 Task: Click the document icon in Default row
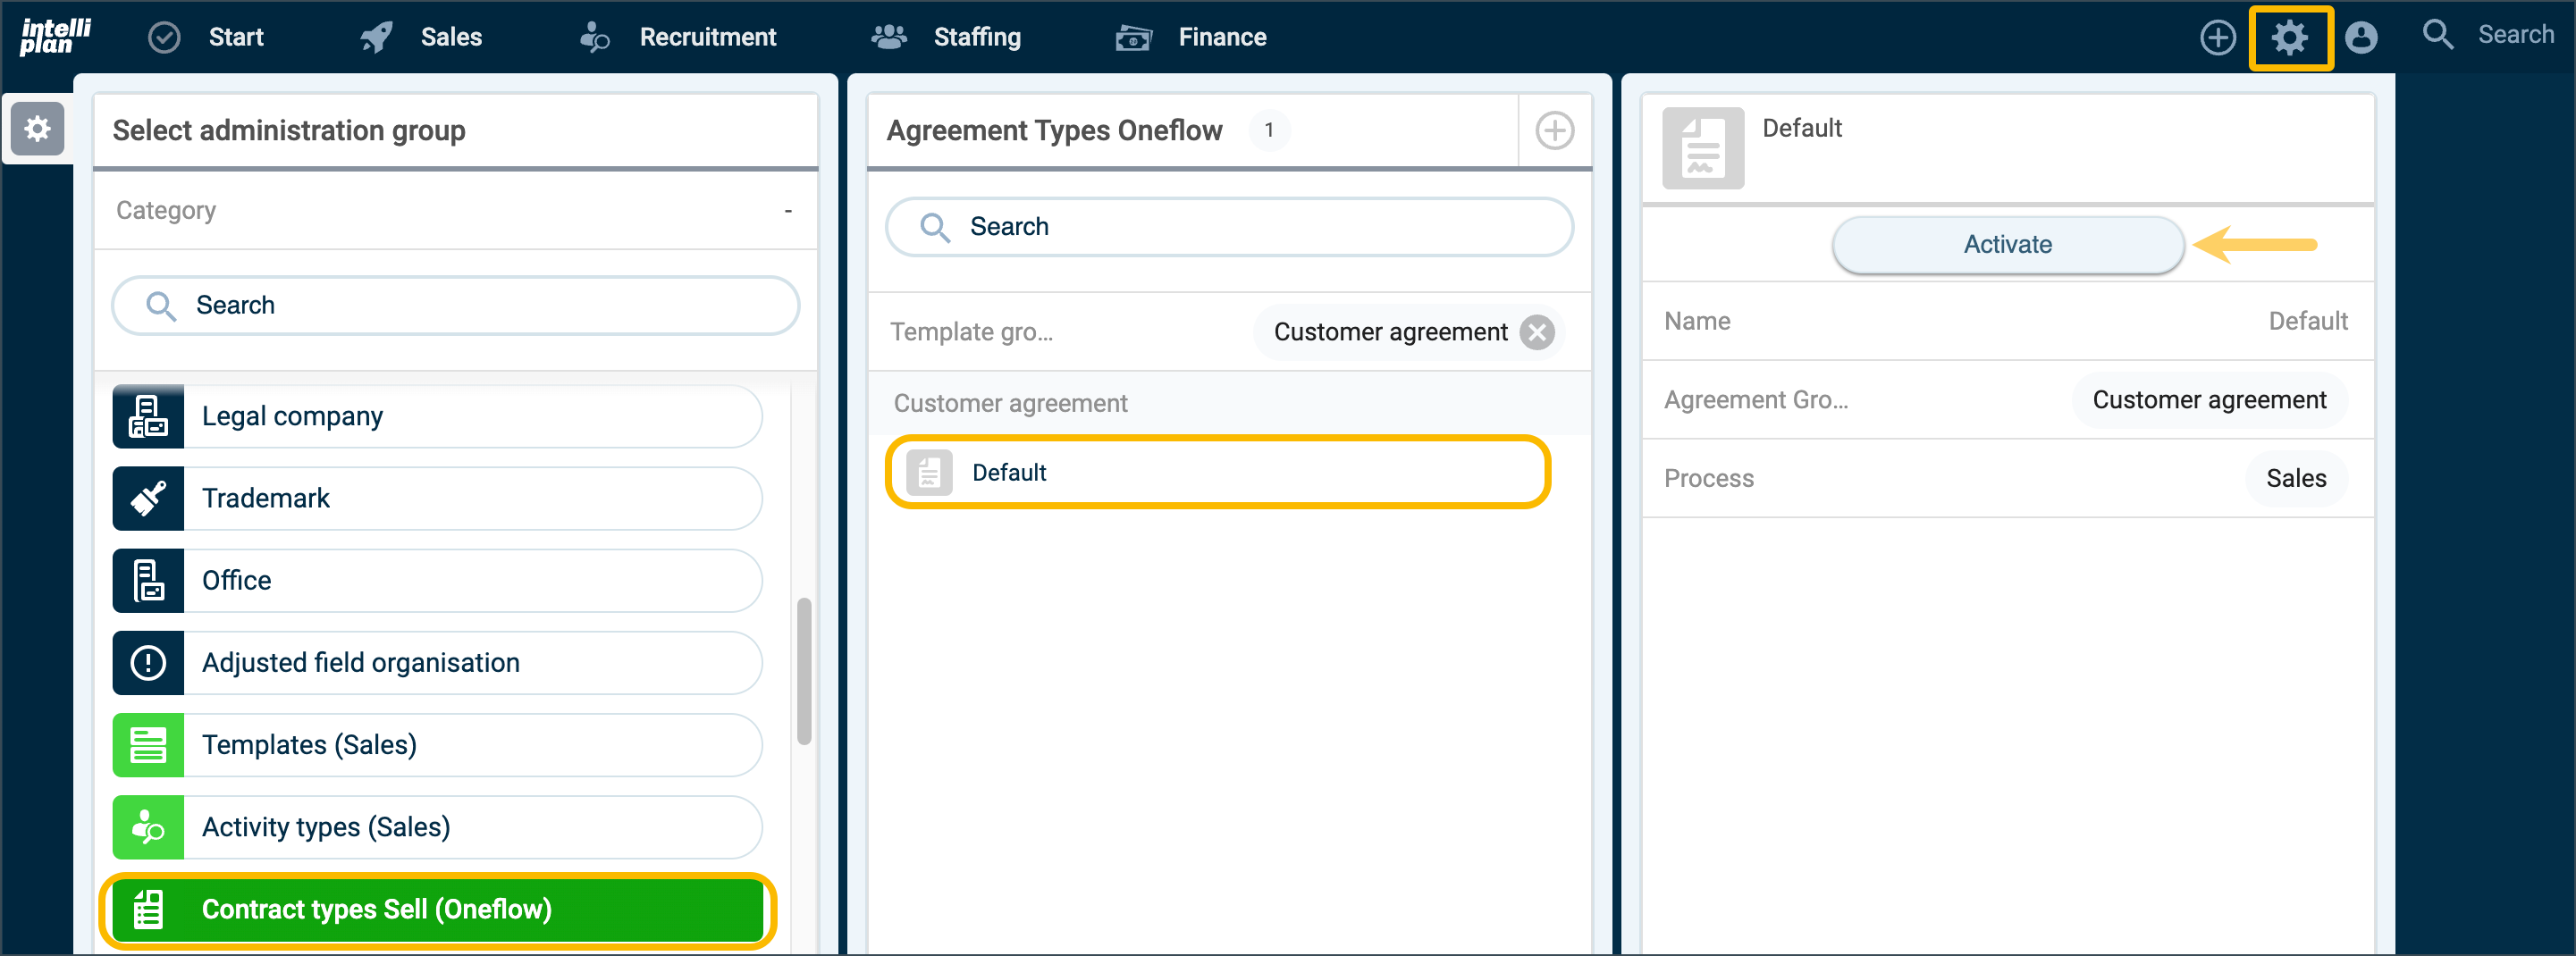pyautogui.click(x=929, y=472)
